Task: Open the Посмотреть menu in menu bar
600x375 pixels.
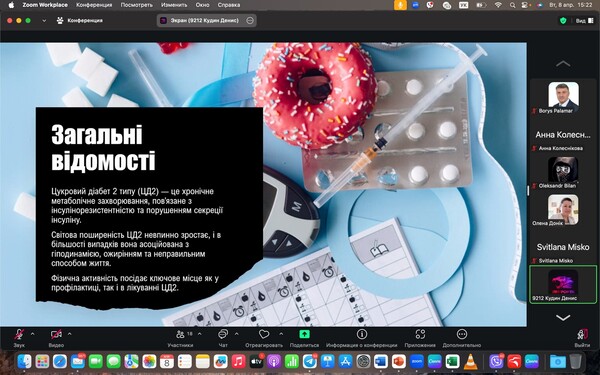Action: [137, 5]
